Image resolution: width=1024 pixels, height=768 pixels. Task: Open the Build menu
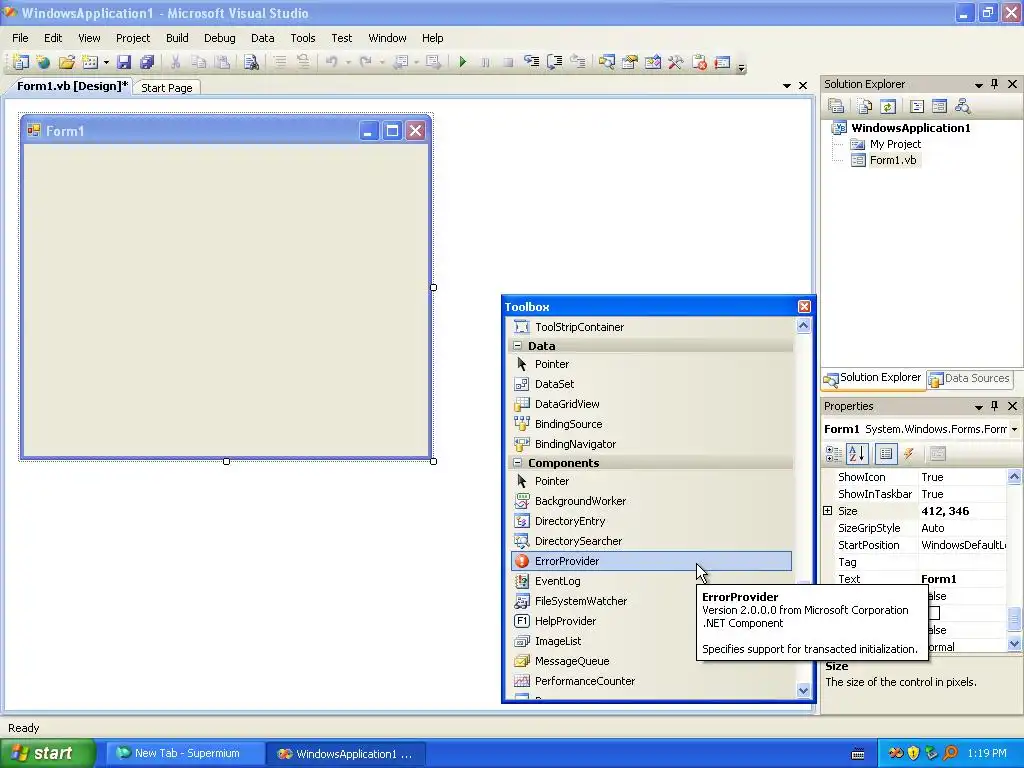click(x=177, y=38)
